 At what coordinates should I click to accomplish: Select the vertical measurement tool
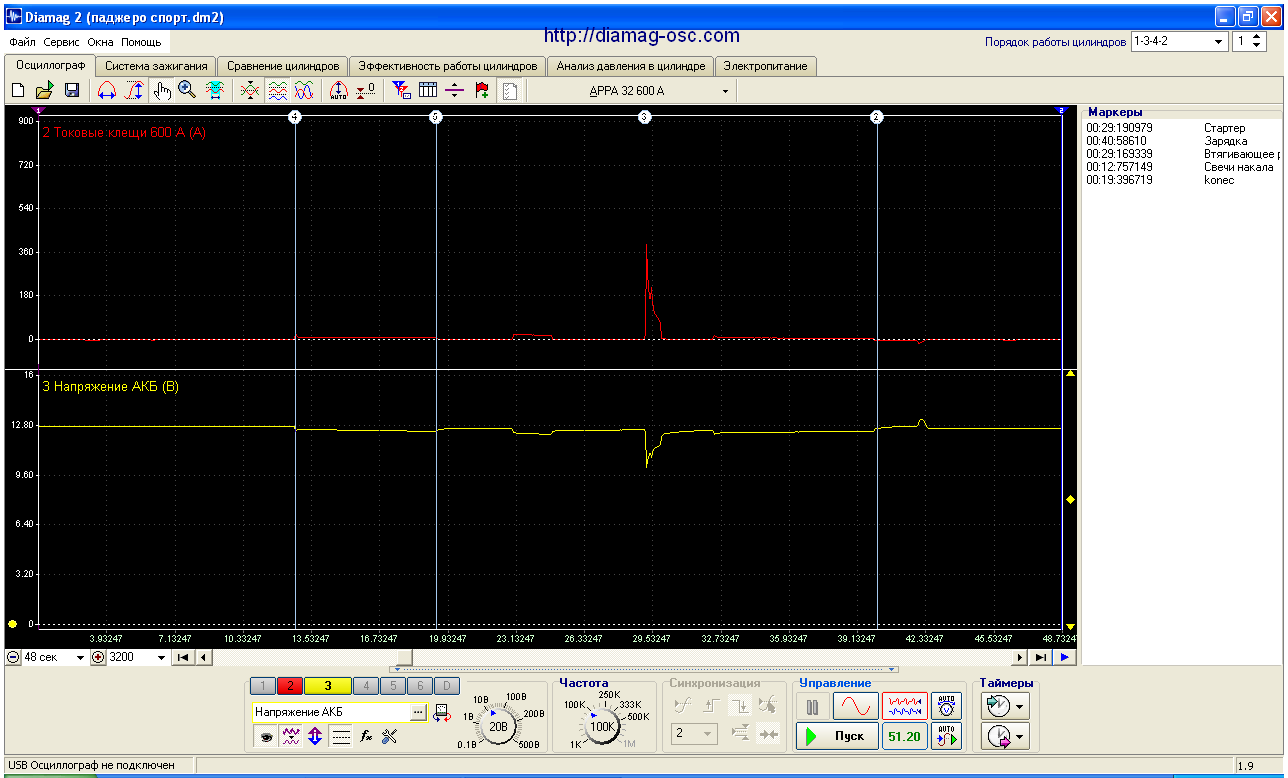pyautogui.click(x=133, y=91)
